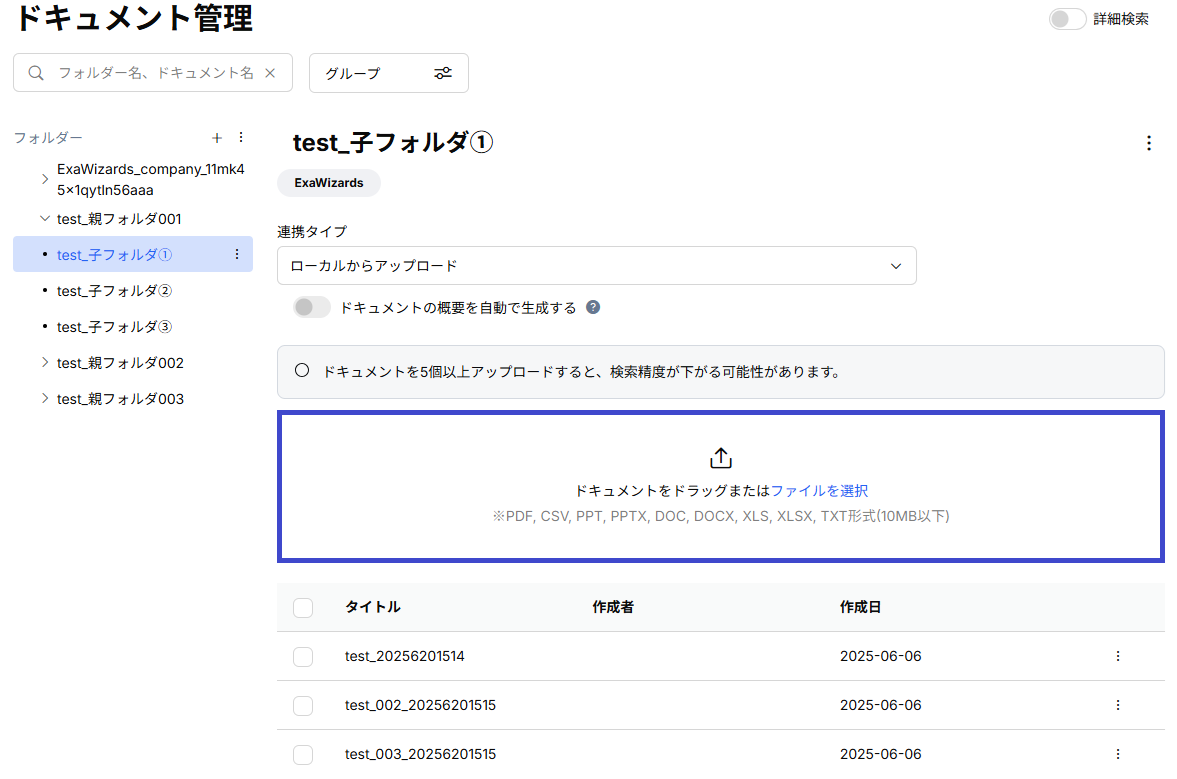Click the help question mark icon
This screenshot has width=1177, height=779.
coord(593,307)
